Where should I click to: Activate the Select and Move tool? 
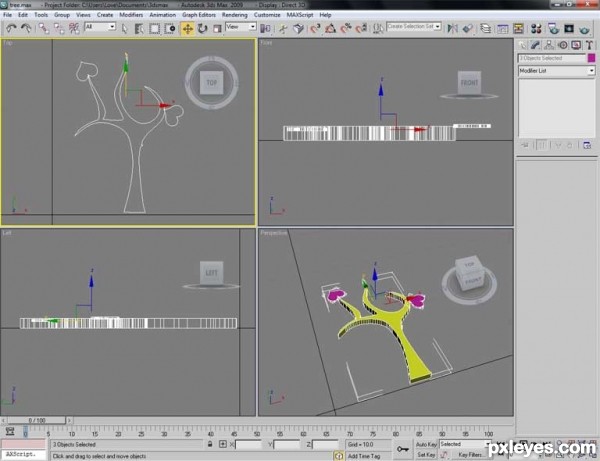pyautogui.click(x=188, y=29)
